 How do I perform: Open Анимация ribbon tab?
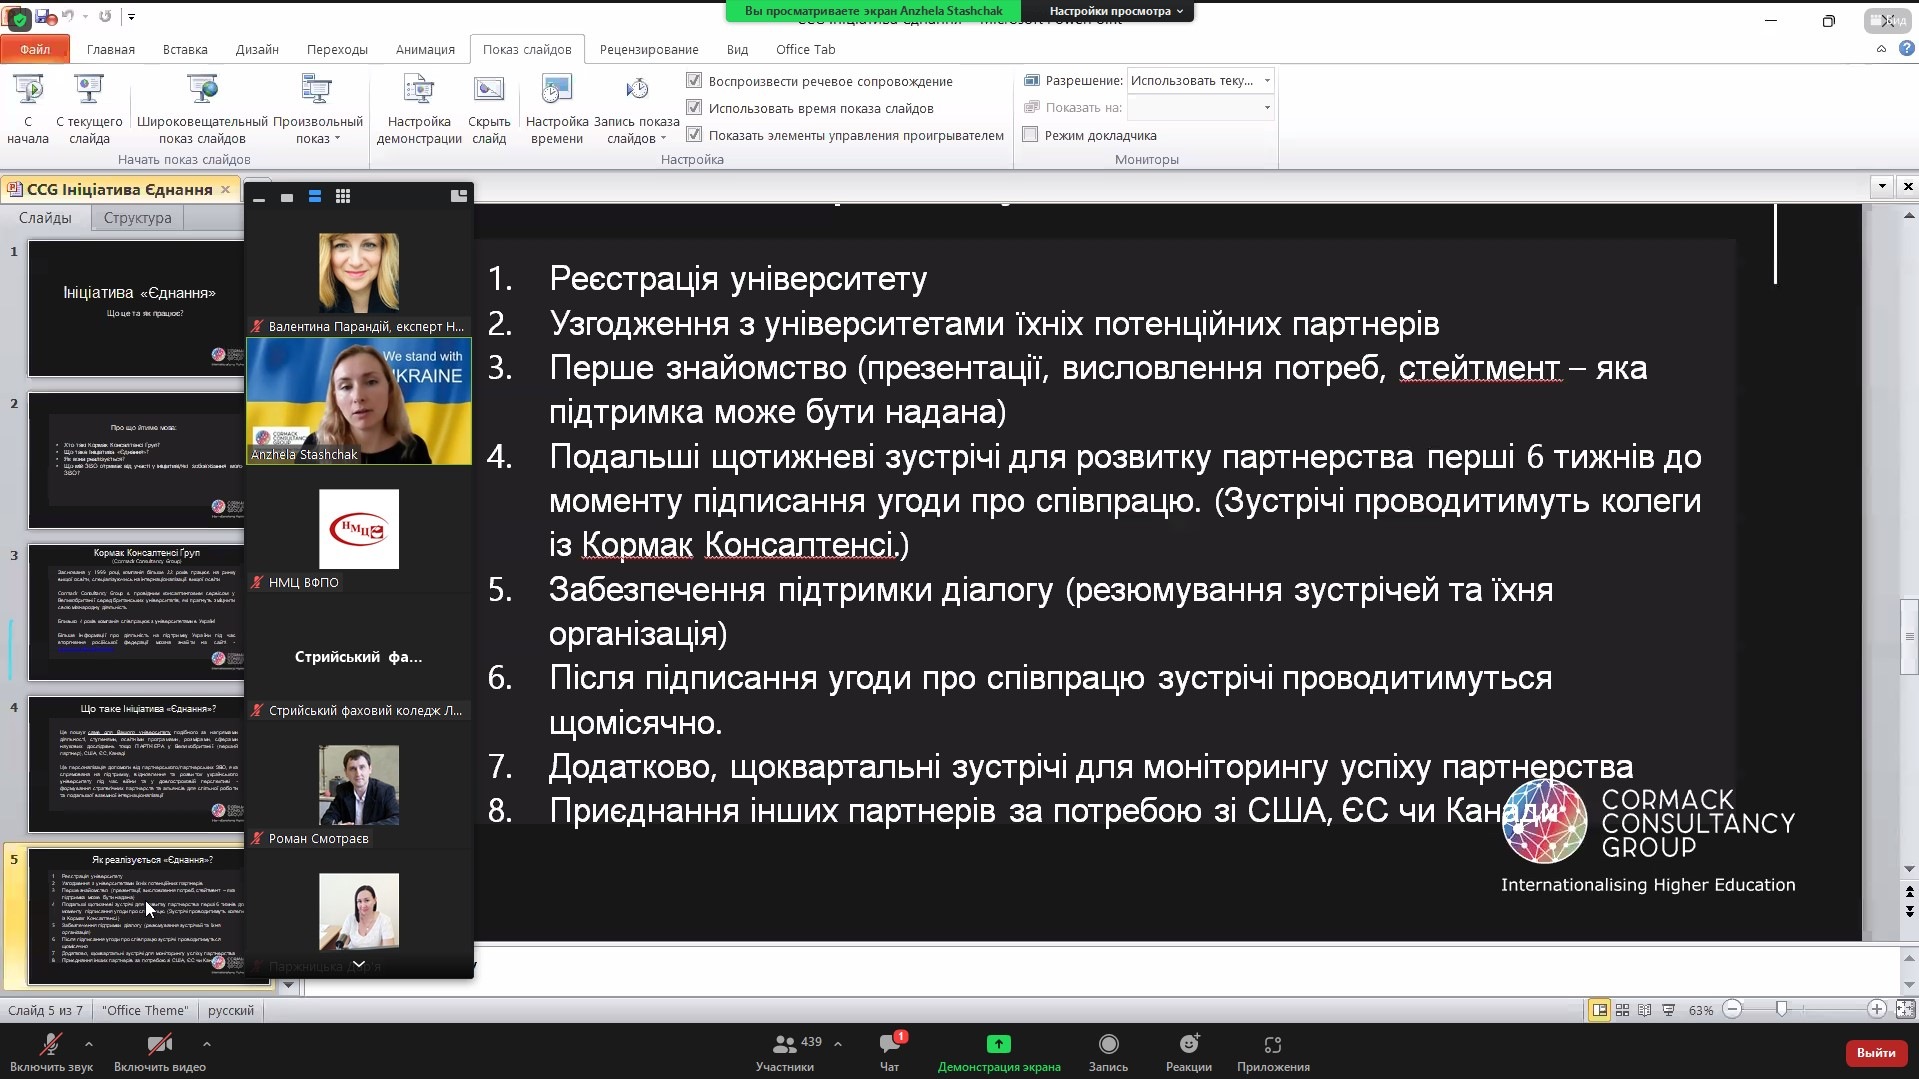[x=425, y=49]
